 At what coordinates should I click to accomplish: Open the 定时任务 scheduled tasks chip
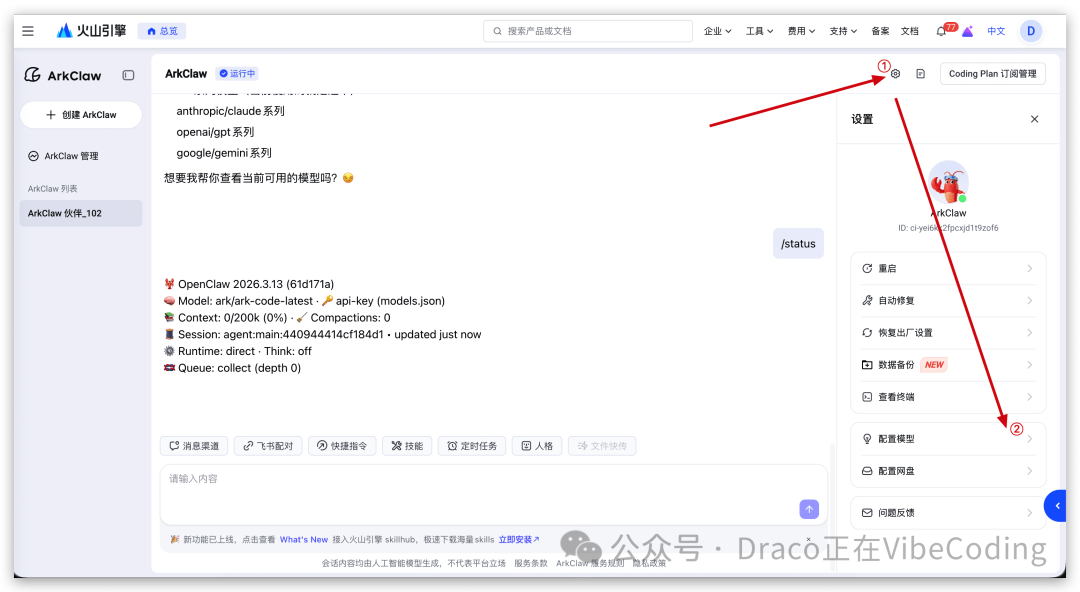471,445
